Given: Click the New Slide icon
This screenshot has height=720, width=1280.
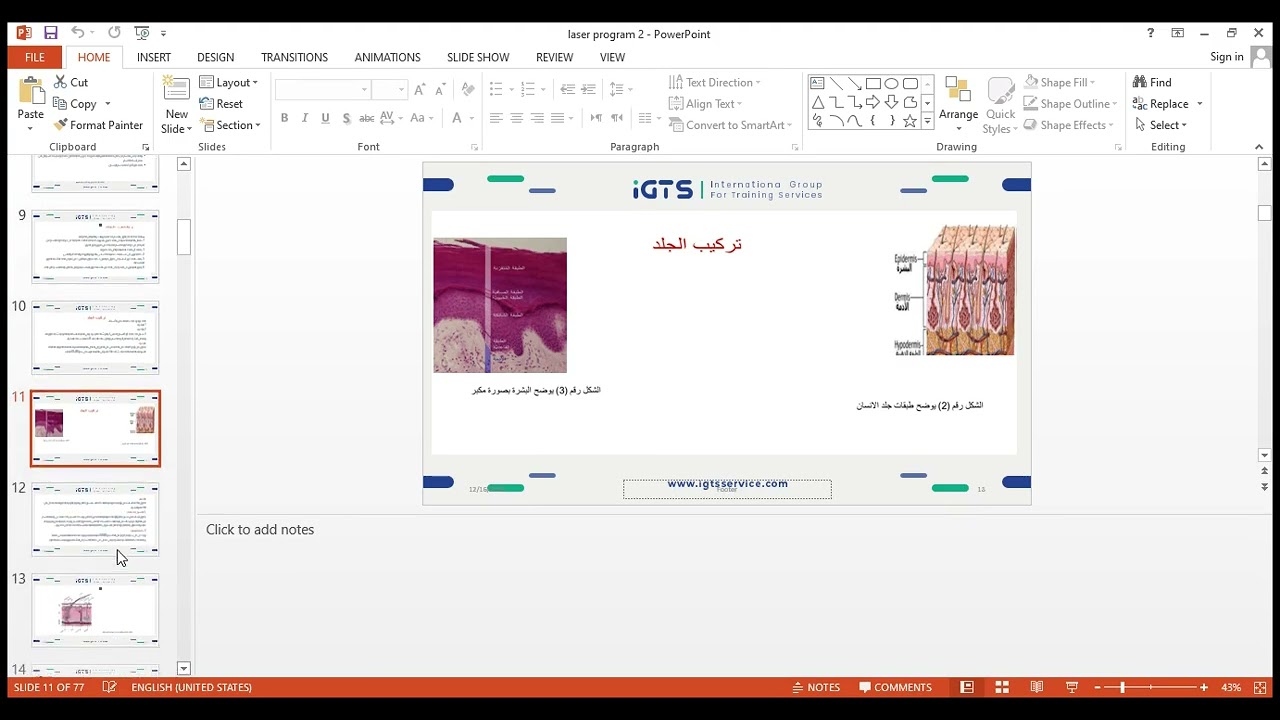Looking at the screenshot, I should click(x=176, y=90).
